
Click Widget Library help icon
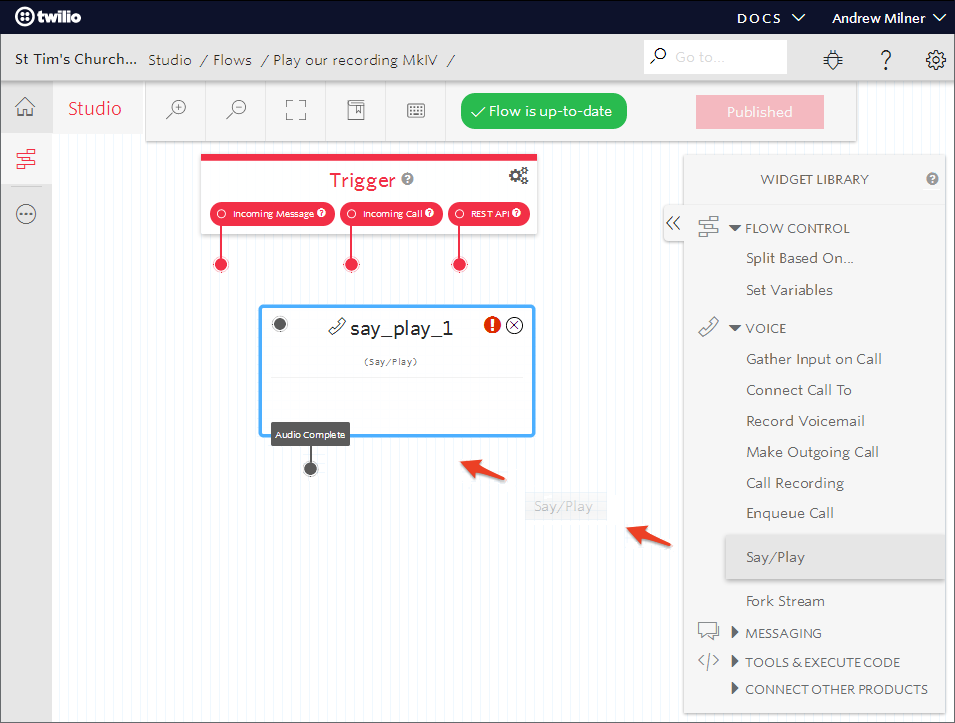pos(932,179)
